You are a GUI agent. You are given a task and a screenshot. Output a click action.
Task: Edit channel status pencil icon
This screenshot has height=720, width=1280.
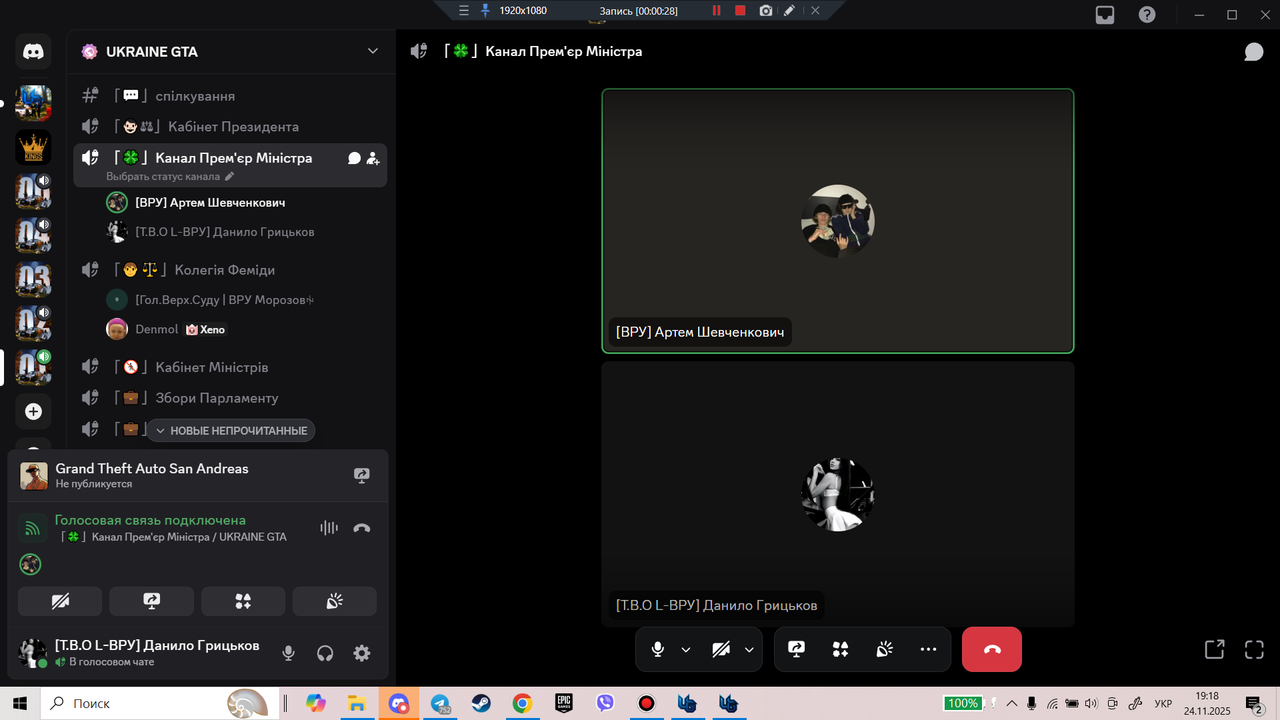tap(229, 176)
